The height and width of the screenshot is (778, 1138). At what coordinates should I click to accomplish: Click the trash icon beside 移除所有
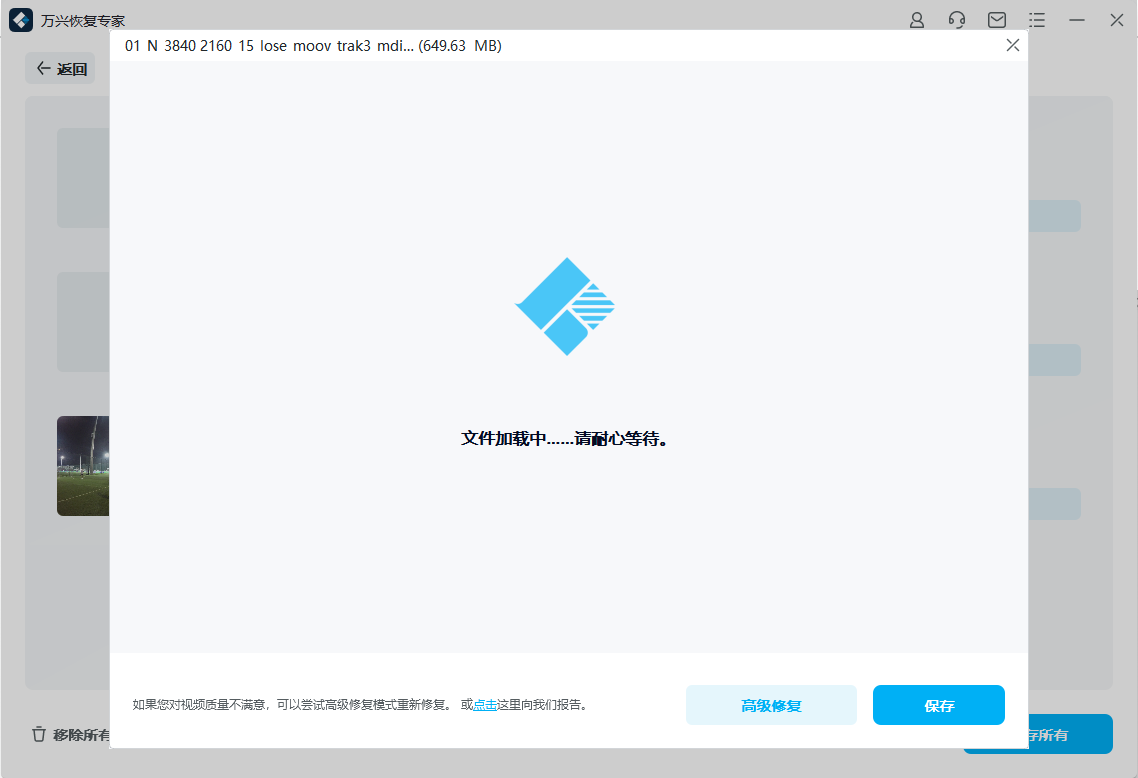pos(38,733)
